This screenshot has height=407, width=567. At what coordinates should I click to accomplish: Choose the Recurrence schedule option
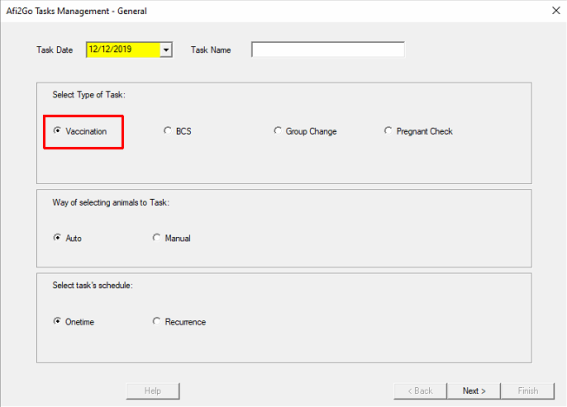(179, 321)
